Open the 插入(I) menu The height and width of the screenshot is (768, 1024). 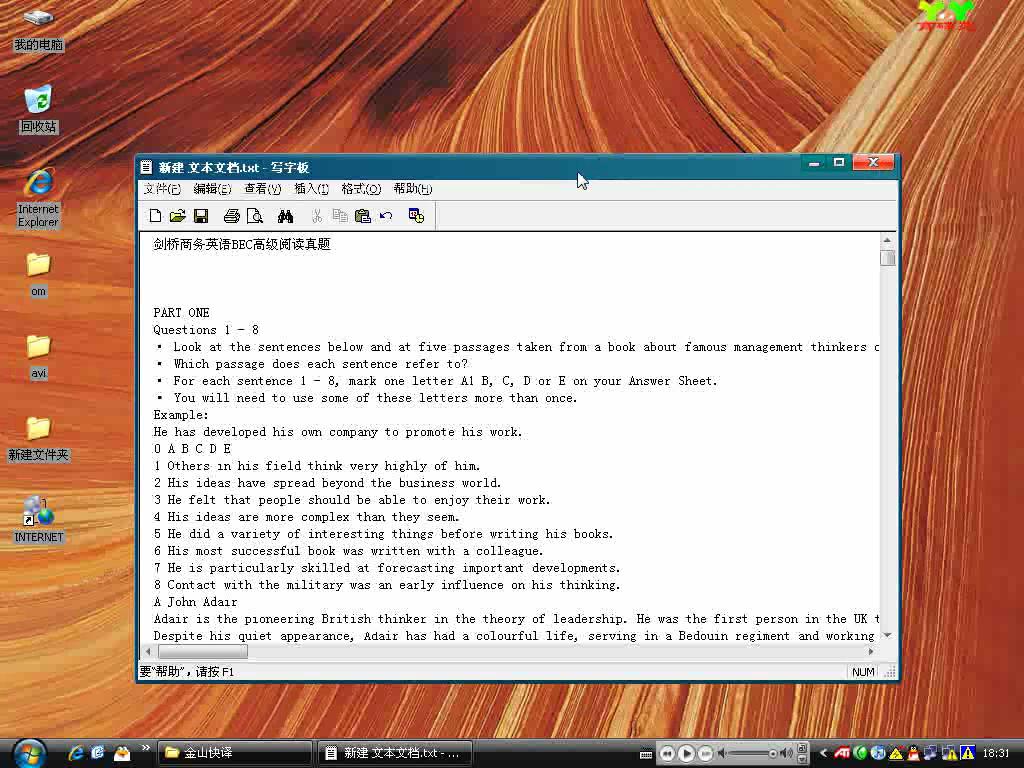(312, 189)
